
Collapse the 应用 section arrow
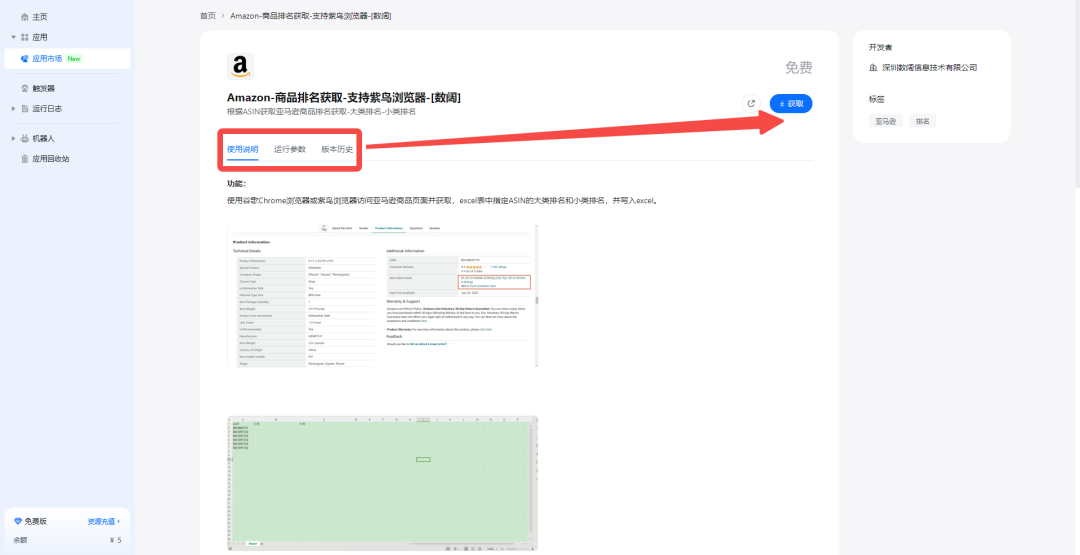(x=13, y=37)
